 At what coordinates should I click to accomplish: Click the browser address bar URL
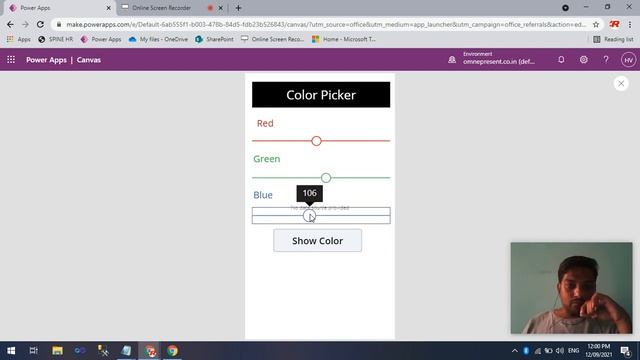[326, 24]
